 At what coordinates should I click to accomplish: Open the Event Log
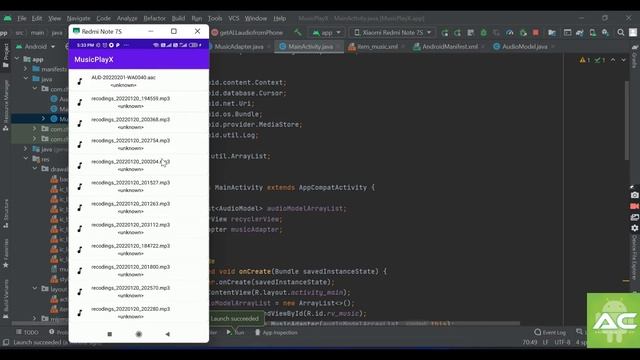coord(550,332)
